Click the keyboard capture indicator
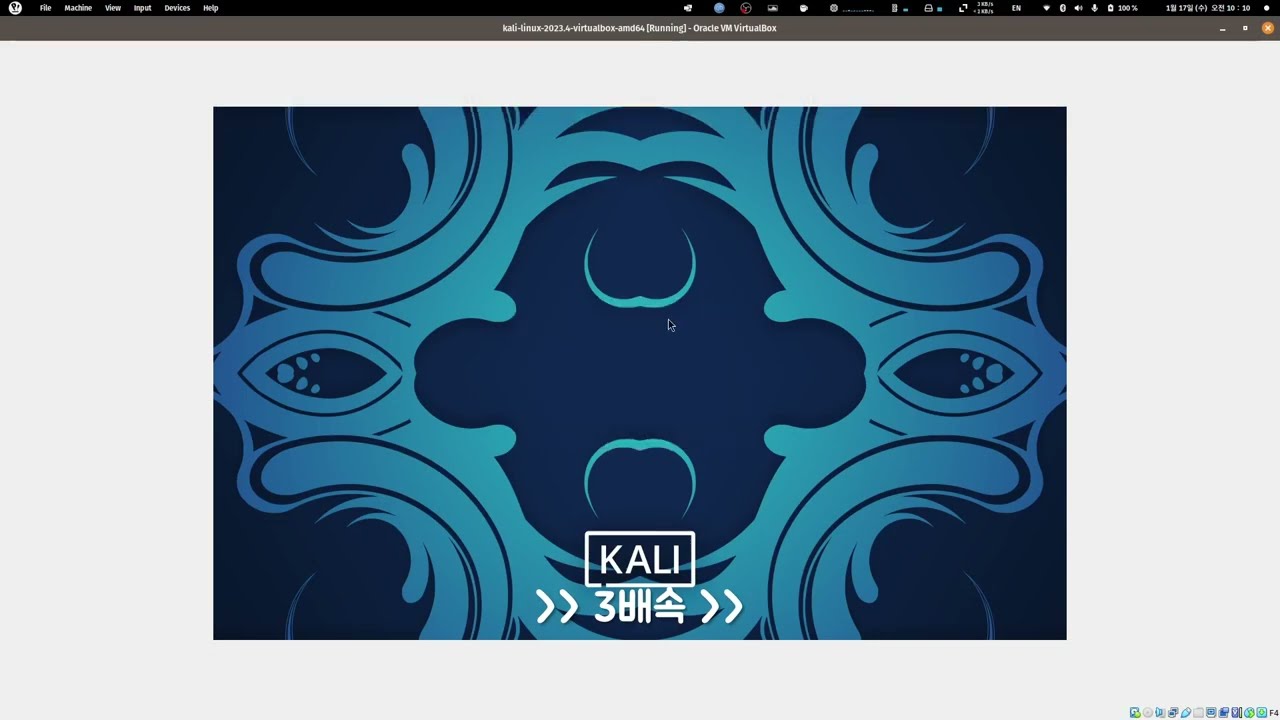This screenshot has height=720, width=1280. [x=1262, y=713]
